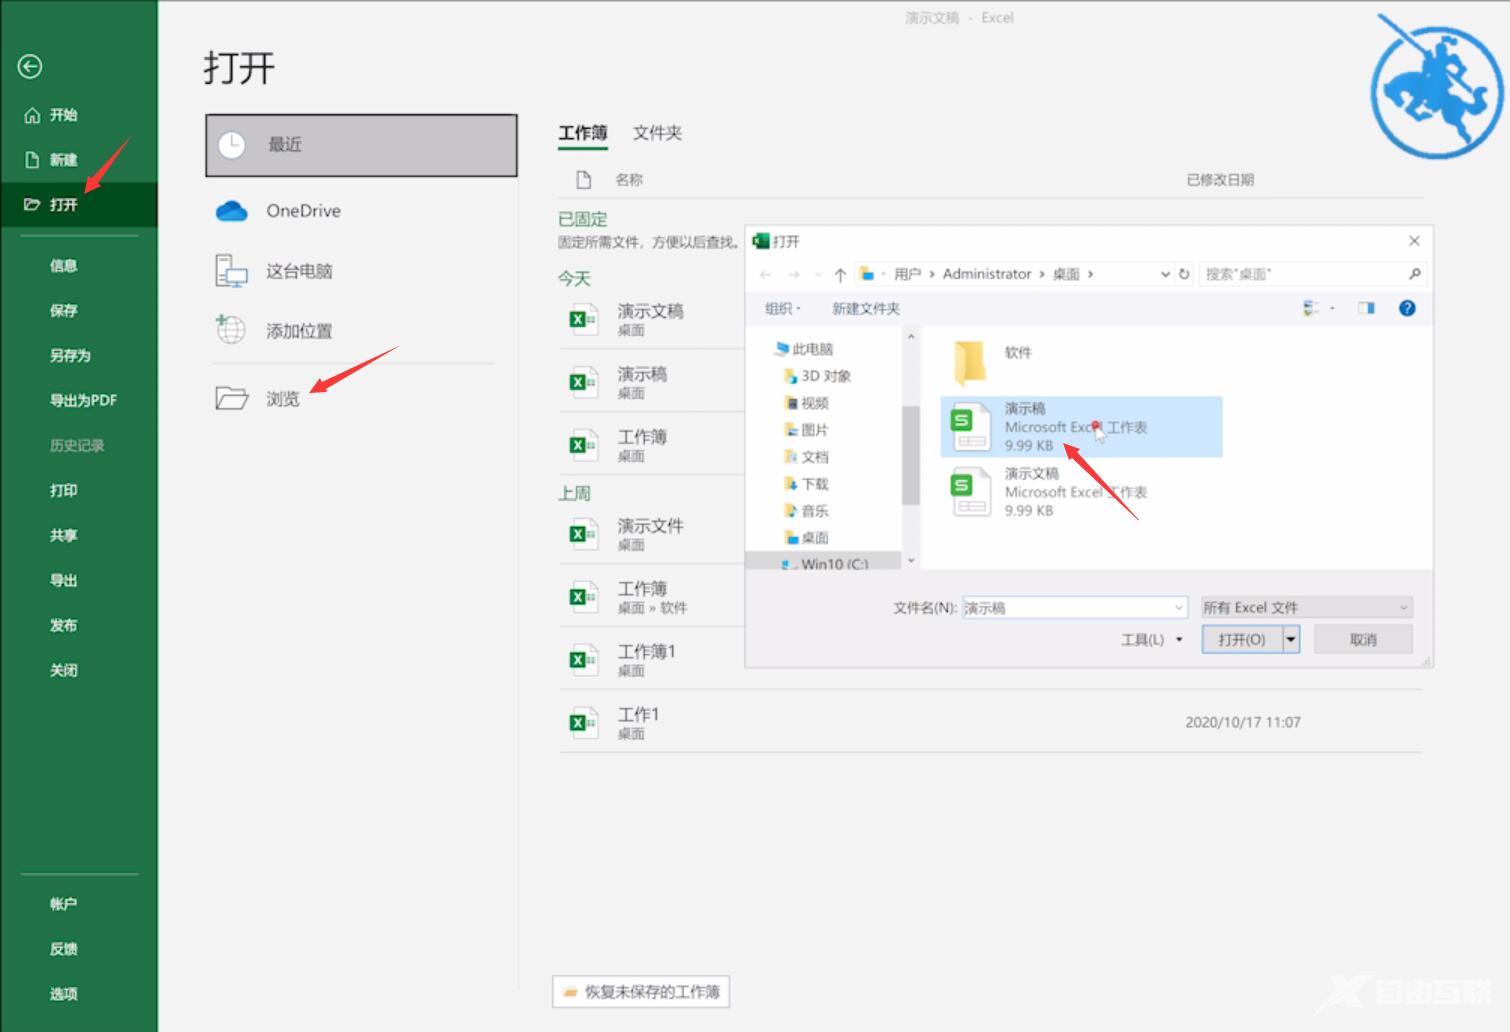Click the 用户 breadcrumb in address bar
The image size is (1510, 1032).
click(907, 274)
